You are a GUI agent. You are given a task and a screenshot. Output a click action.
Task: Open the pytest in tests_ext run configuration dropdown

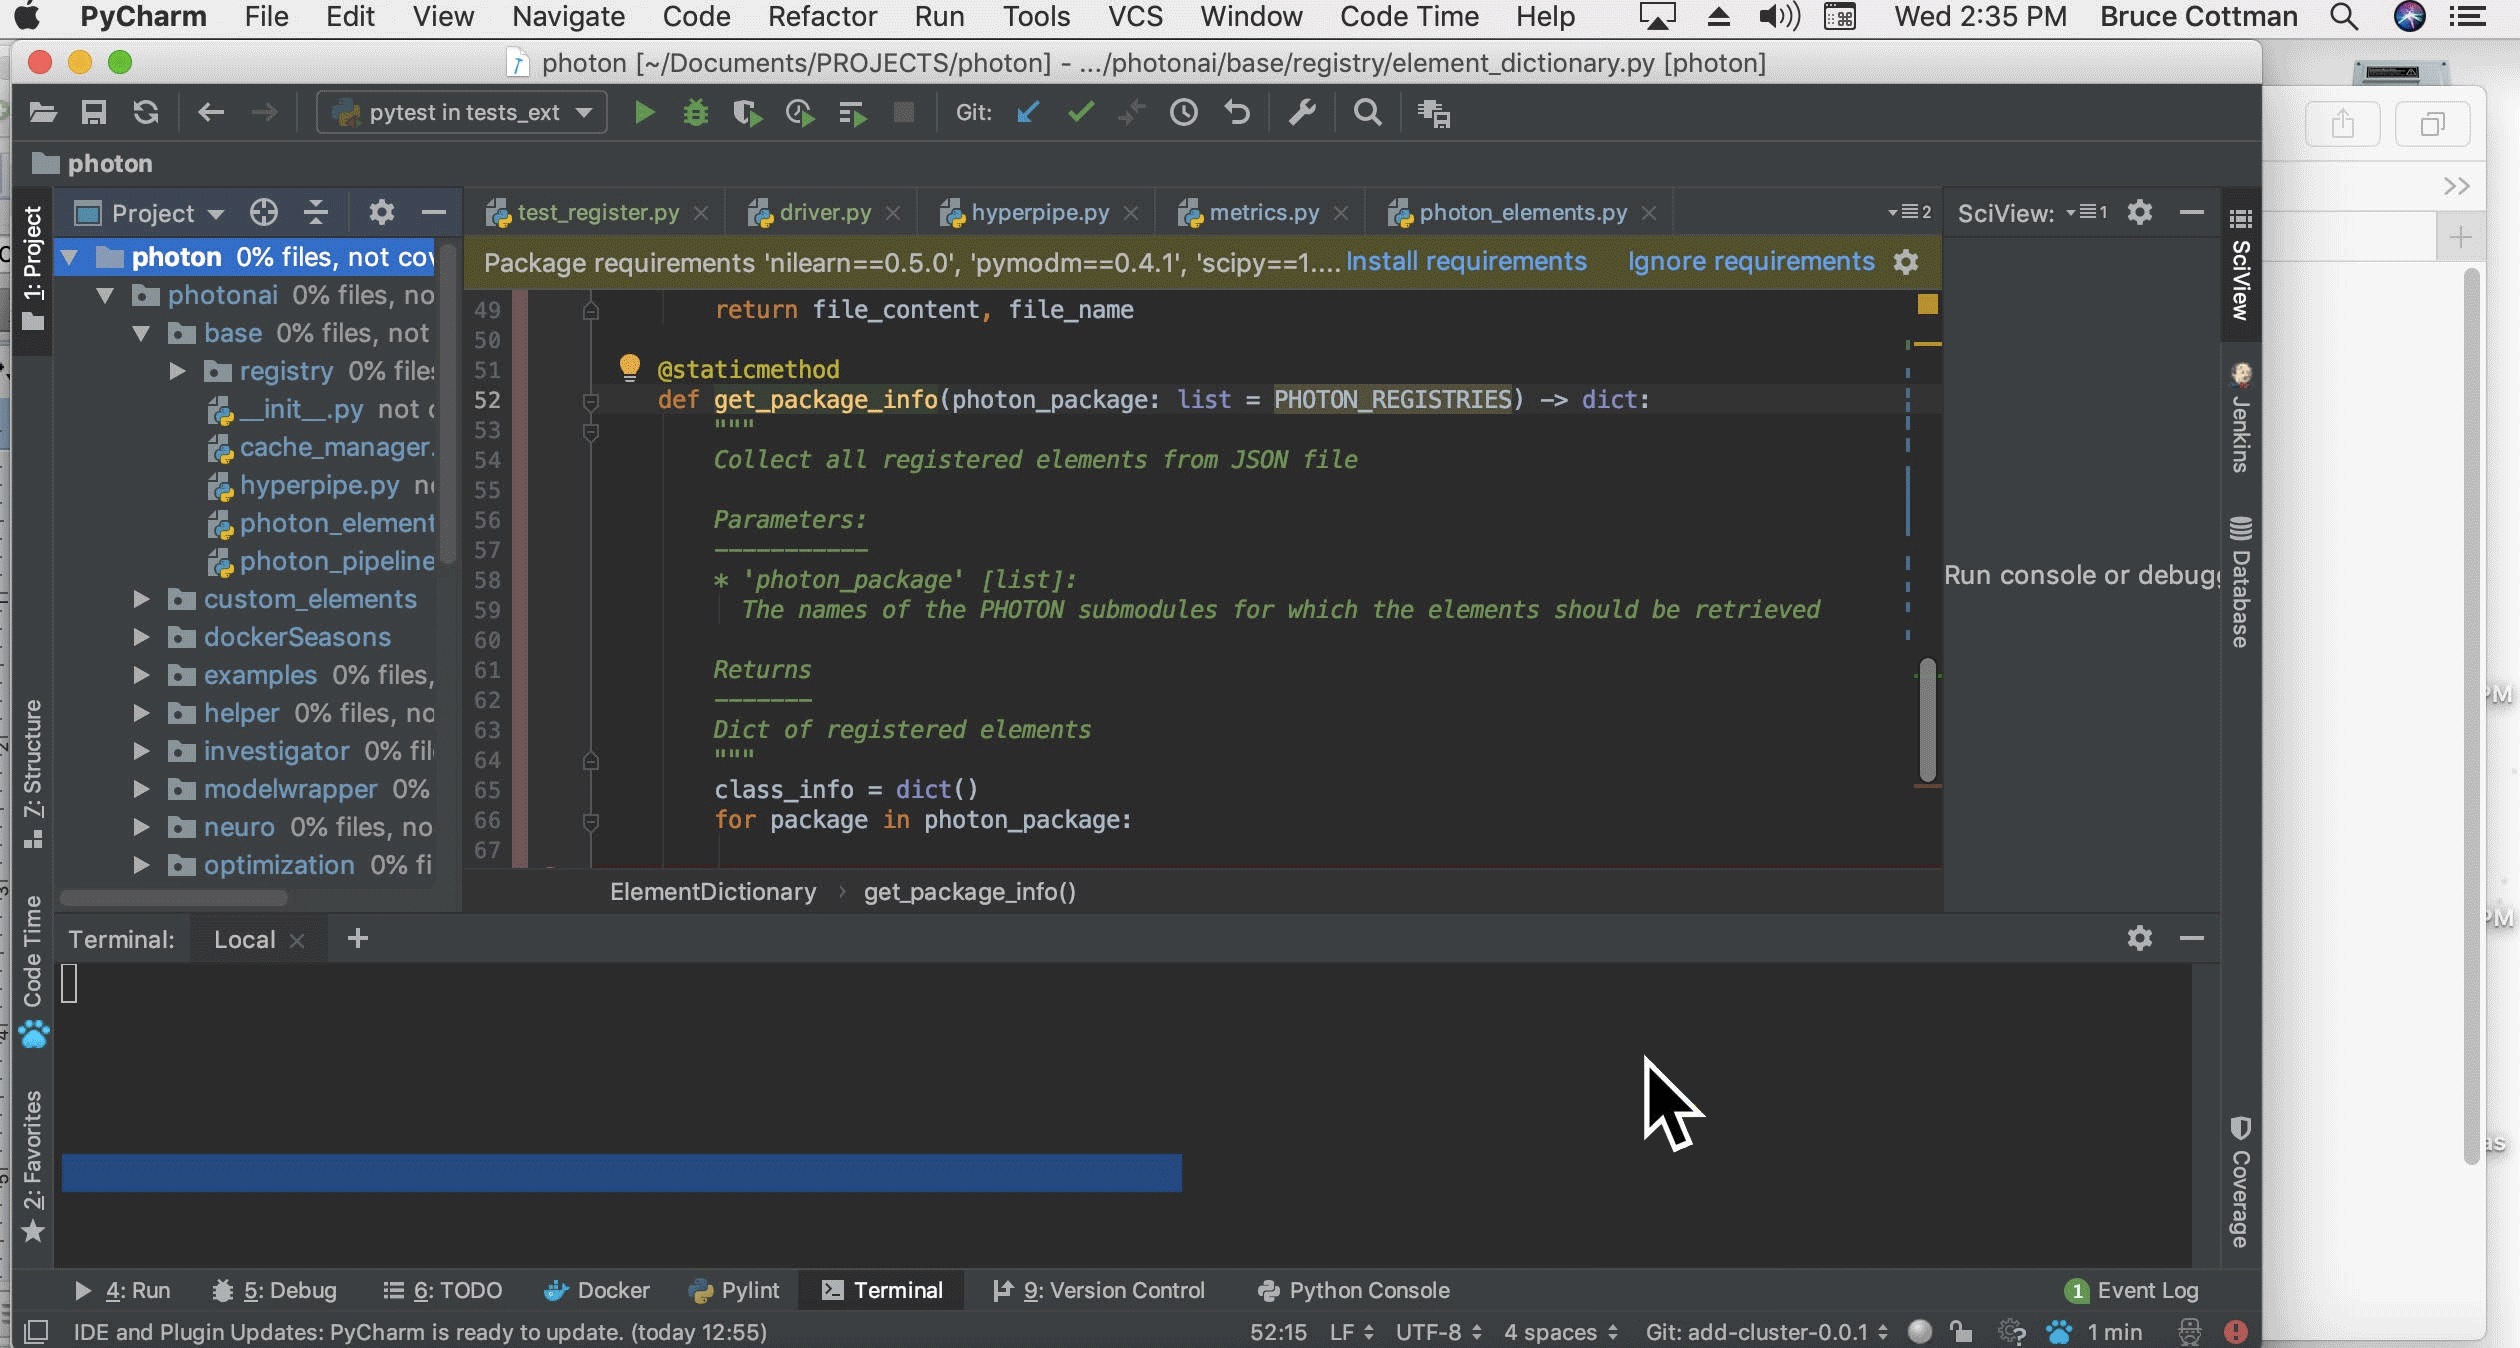(x=462, y=113)
